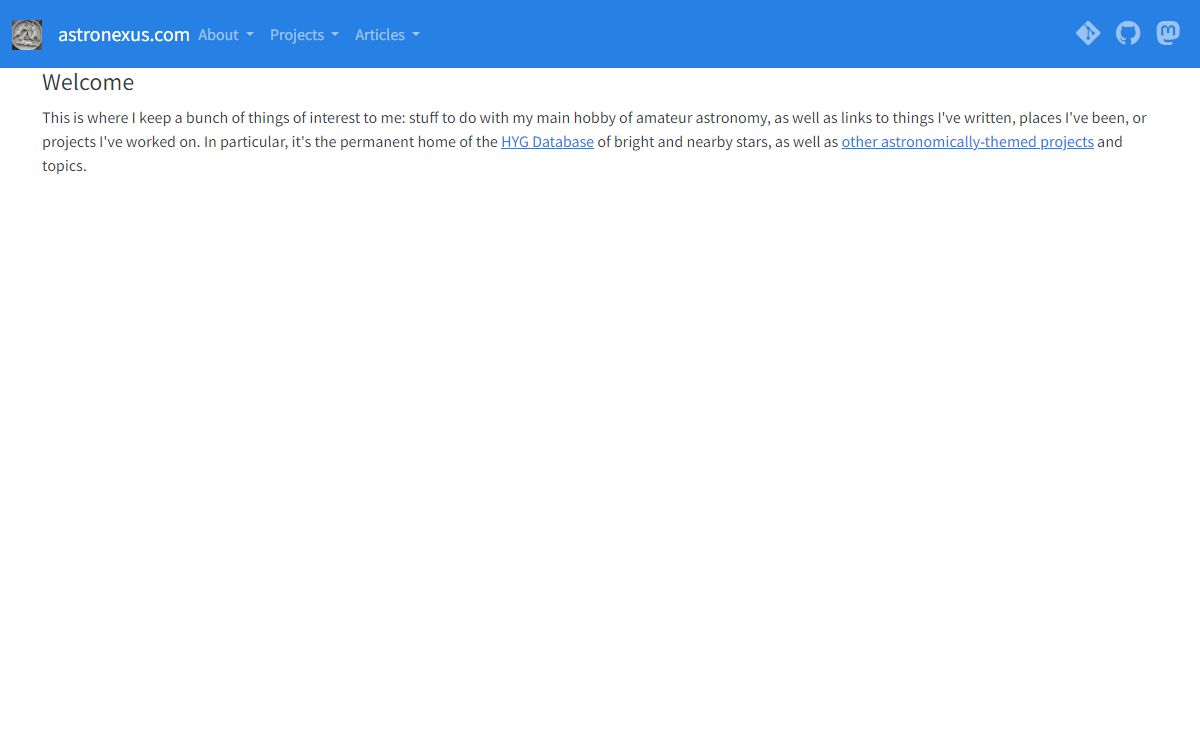Image resolution: width=1200 pixels, height=740 pixels.
Task: Open the Git repository icon link
Action: (1088, 34)
